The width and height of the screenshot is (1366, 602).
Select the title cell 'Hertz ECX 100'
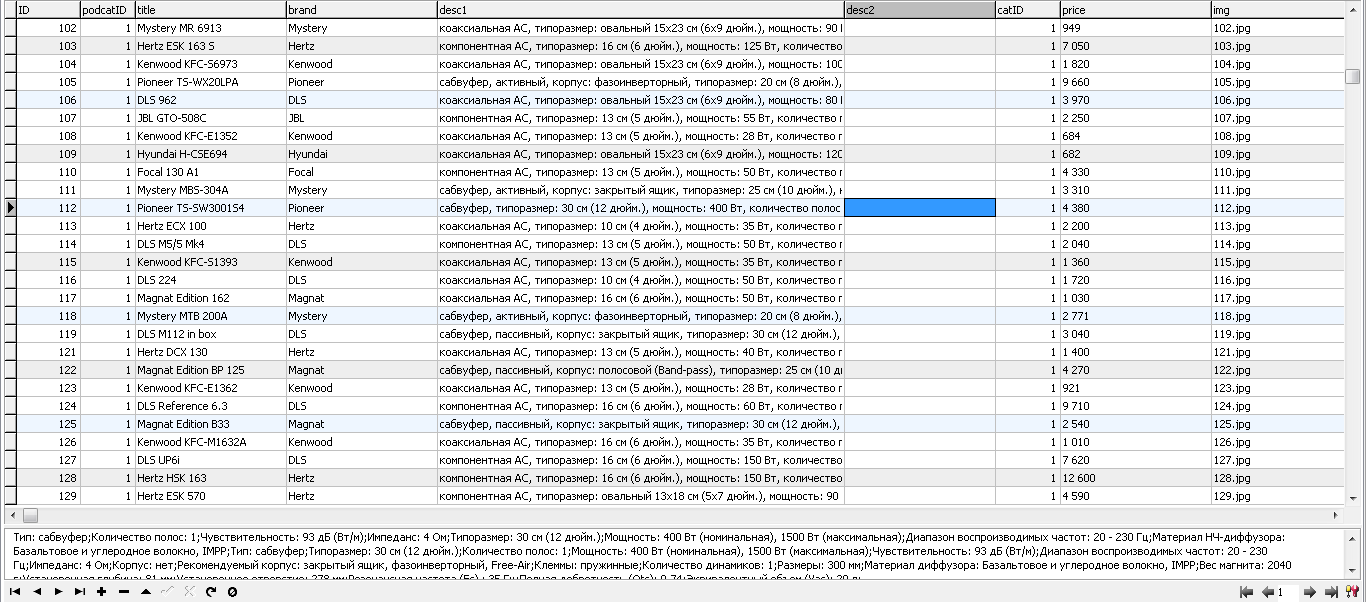[210, 225]
